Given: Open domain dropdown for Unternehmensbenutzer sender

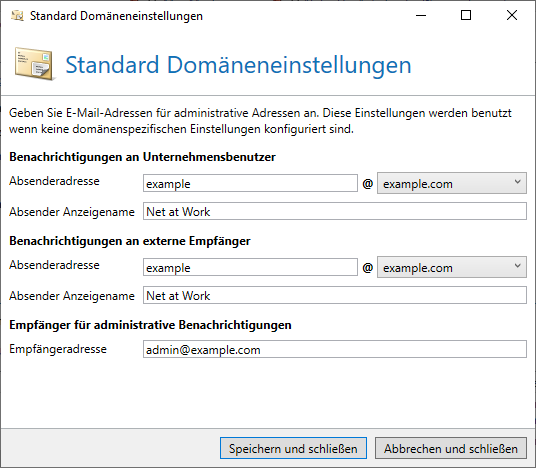Looking at the screenshot, I should [452, 183].
